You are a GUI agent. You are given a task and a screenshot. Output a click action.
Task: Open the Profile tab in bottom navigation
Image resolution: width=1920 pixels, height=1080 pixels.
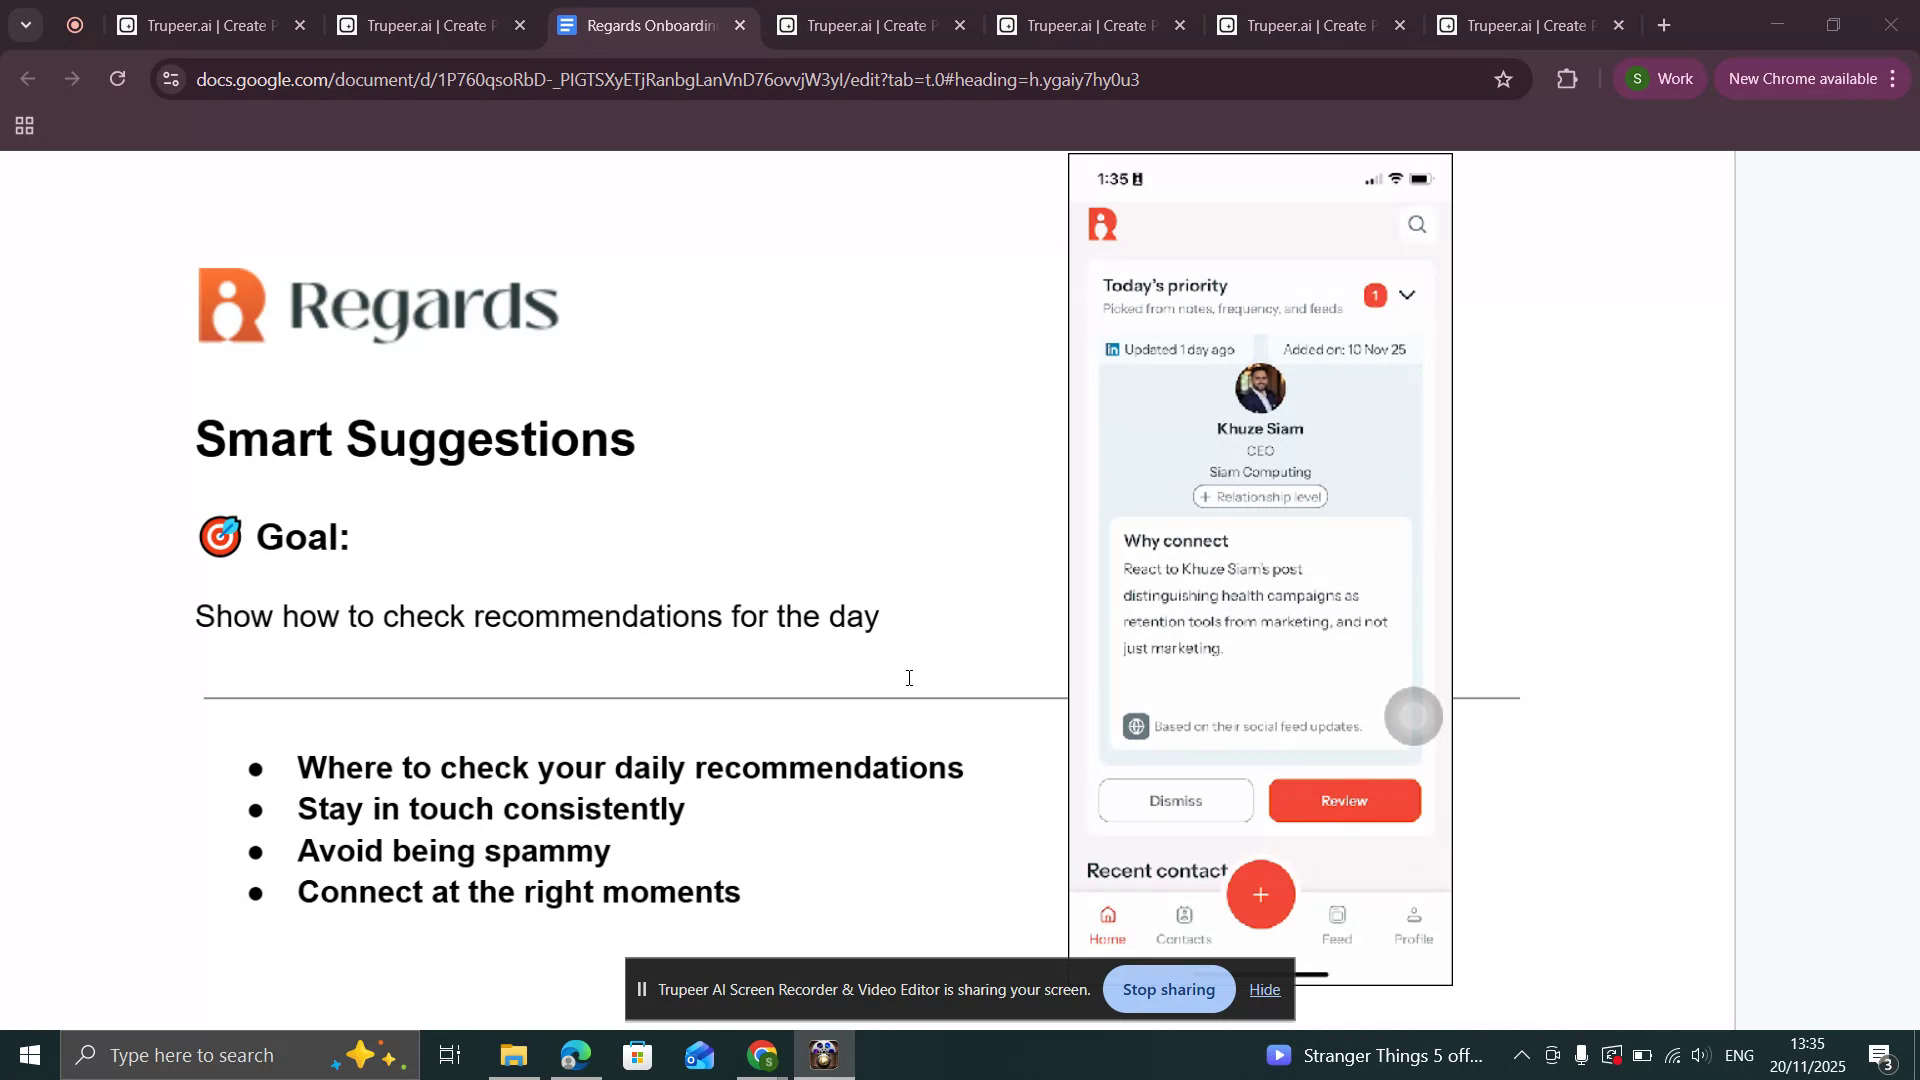[x=1413, y=925]
